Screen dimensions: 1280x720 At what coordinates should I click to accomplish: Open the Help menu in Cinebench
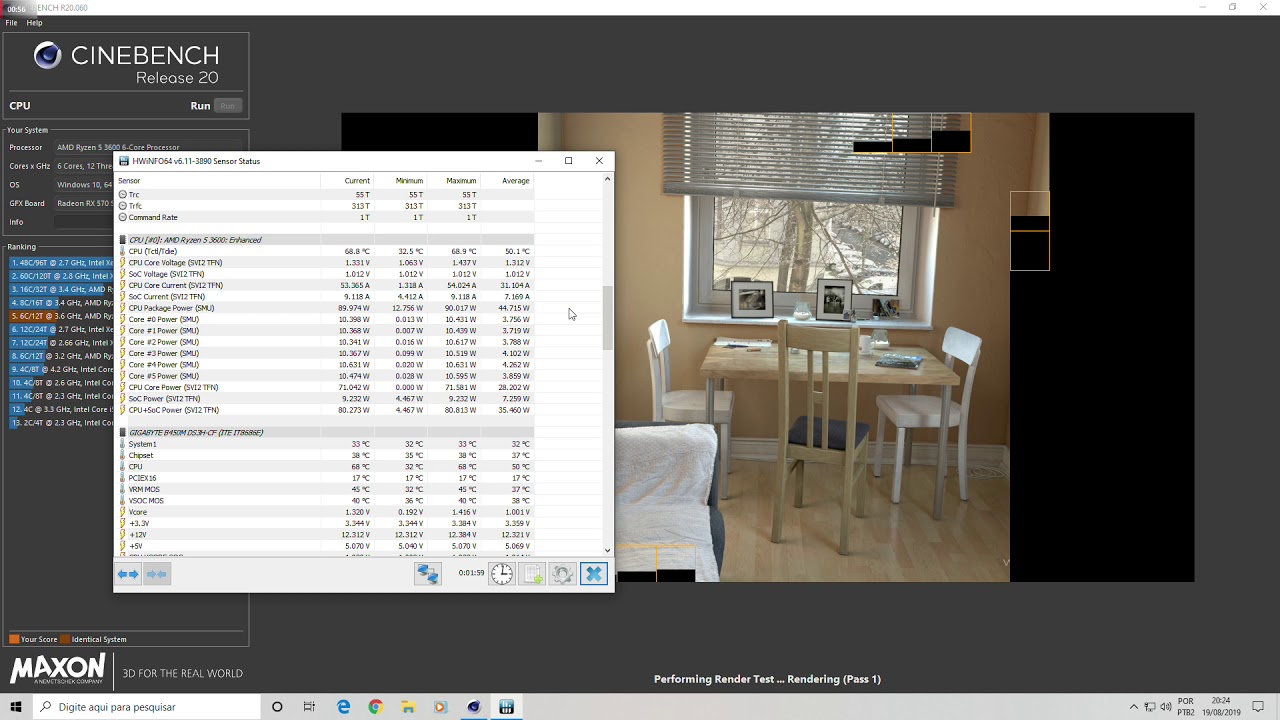pos(34,23)
